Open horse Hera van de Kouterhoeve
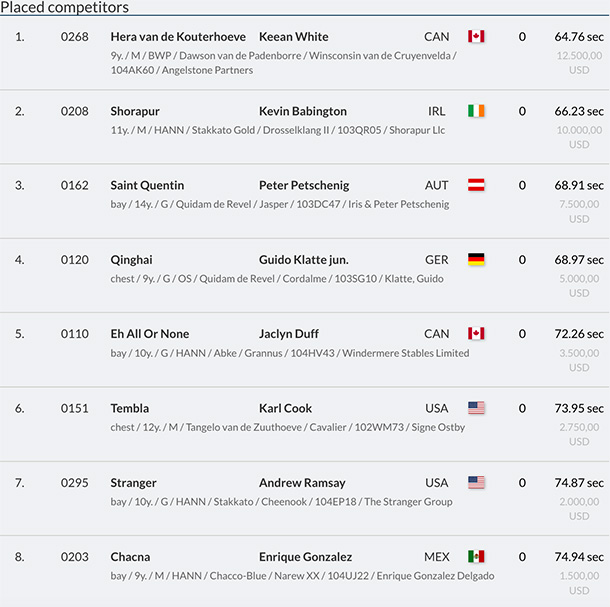610x607 pixels. (178, 37)
